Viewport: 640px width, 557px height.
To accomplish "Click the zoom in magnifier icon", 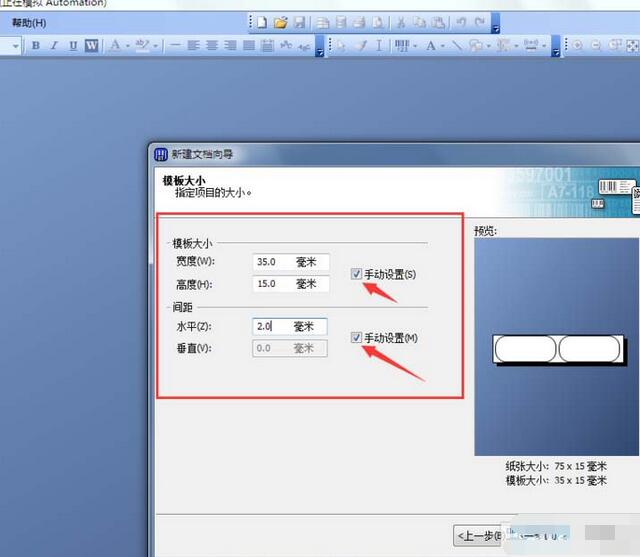I will pyautogui.click(x=577, y=45).
